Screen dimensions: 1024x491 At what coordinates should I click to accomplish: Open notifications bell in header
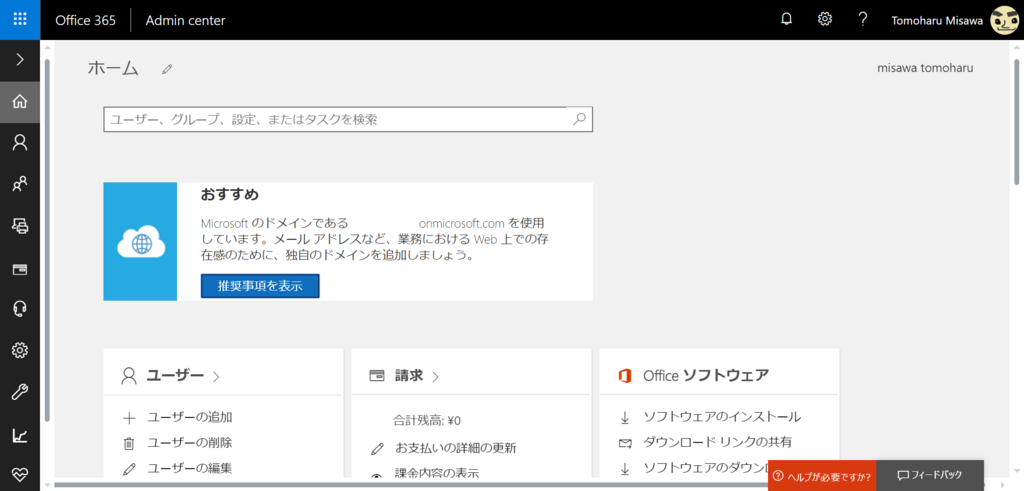click(x=787, y=20)
